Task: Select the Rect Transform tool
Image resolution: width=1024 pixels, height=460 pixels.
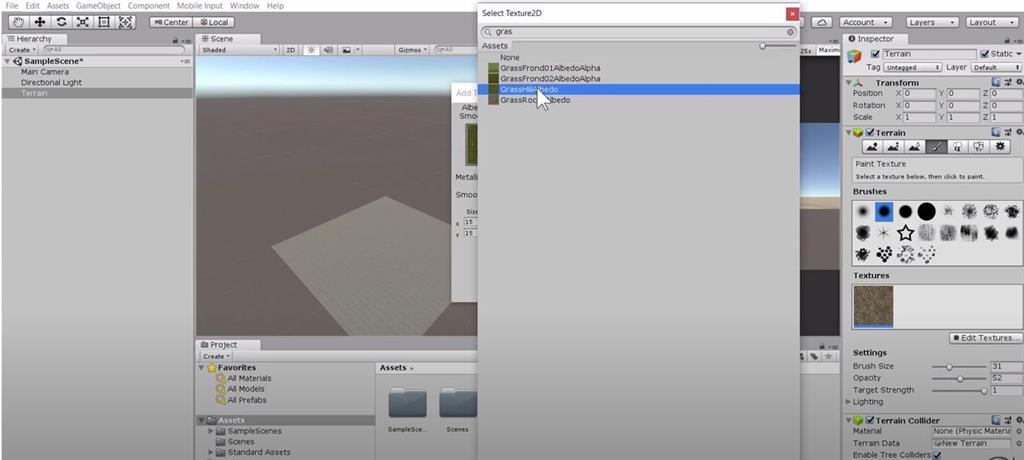Action: point(104,22)
